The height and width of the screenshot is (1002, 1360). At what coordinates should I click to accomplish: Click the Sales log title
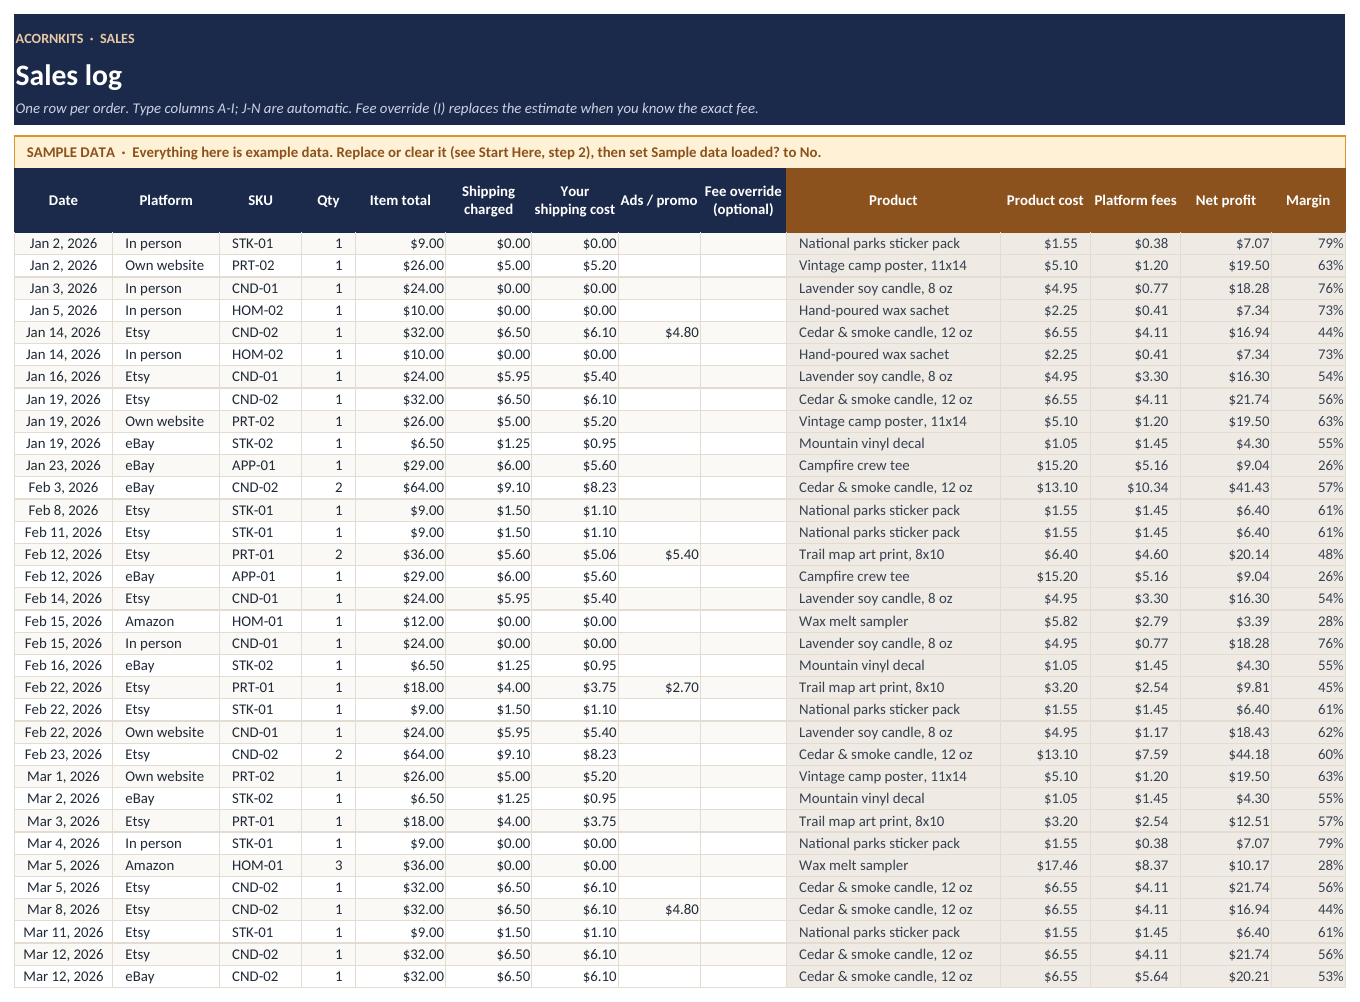coord(69,75)
